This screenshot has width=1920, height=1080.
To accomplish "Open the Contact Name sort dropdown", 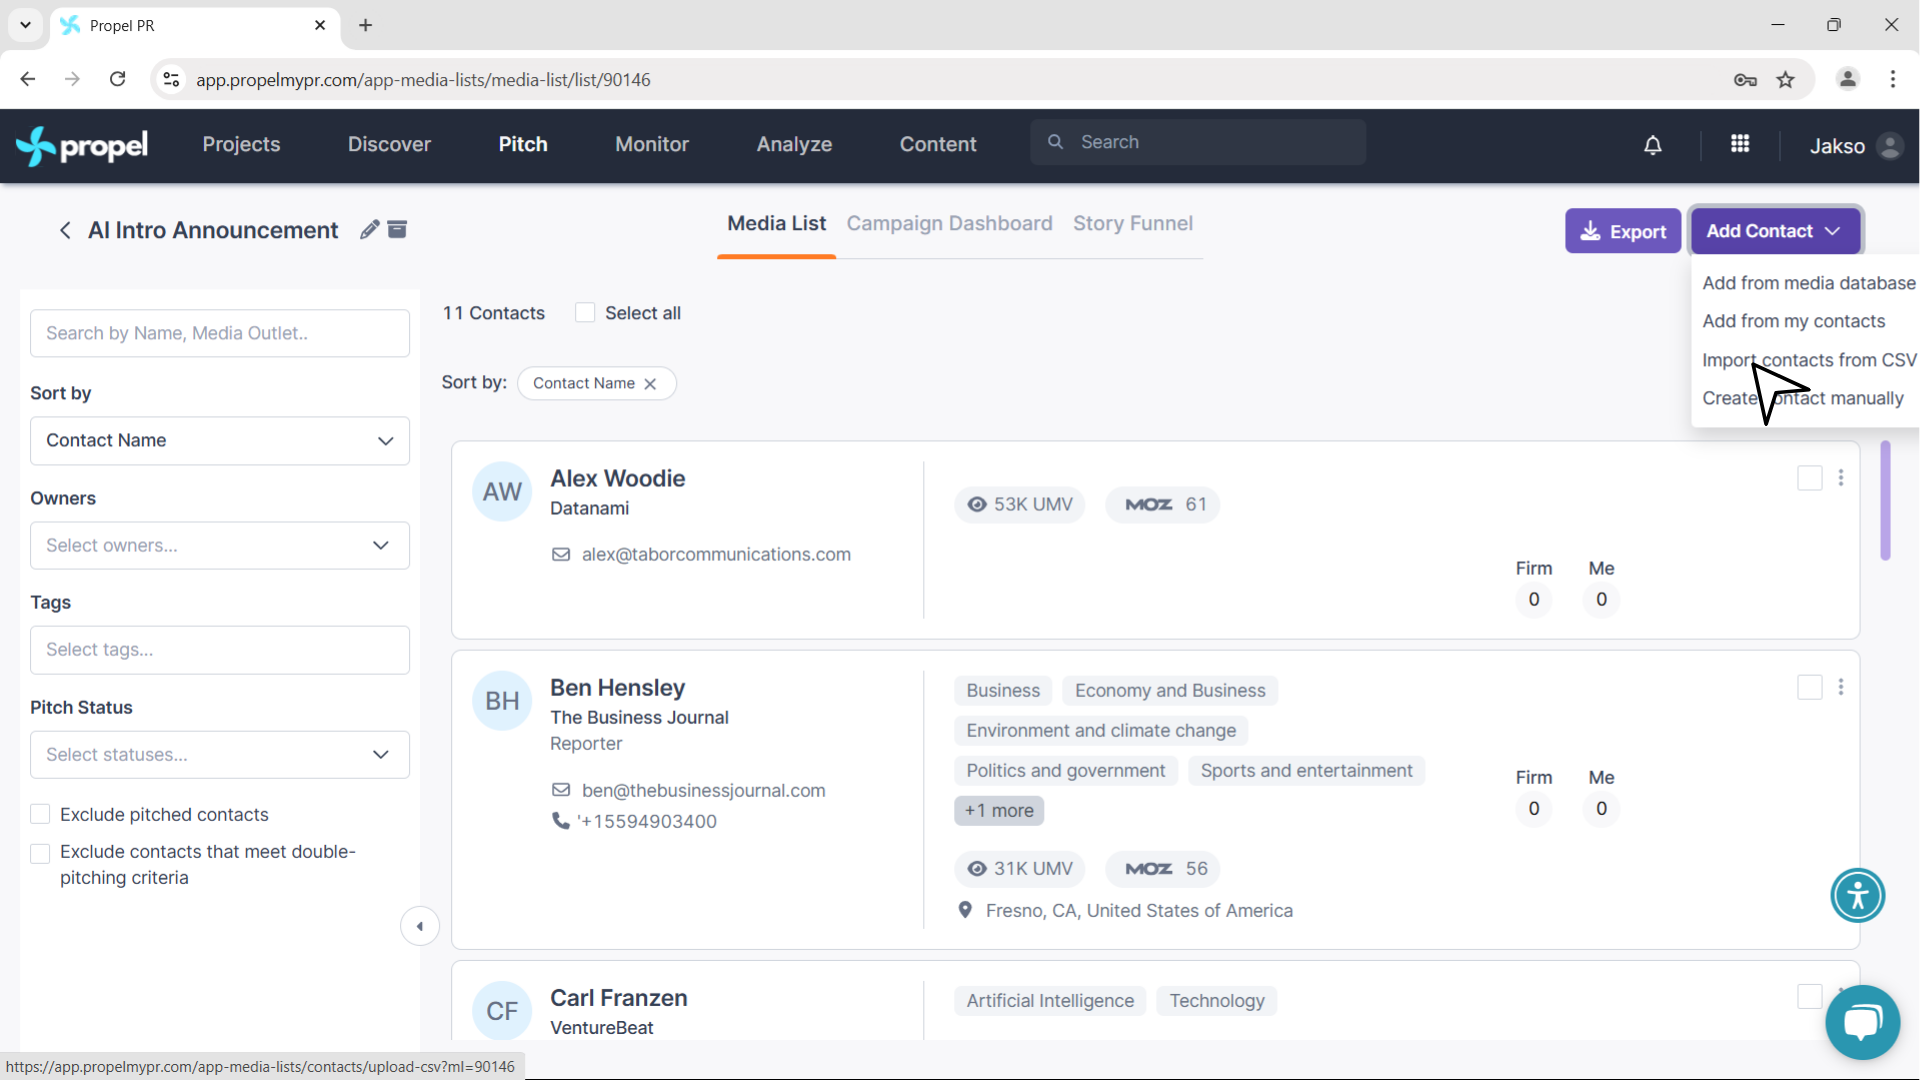I will pos(220,441).
